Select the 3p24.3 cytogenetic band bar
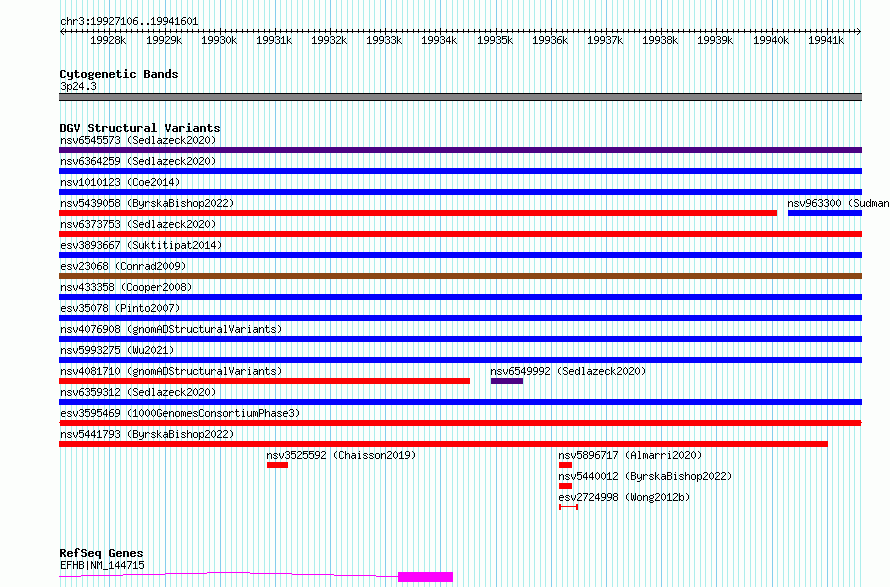Viewport: 890px width, 587px height. [460, 97]
